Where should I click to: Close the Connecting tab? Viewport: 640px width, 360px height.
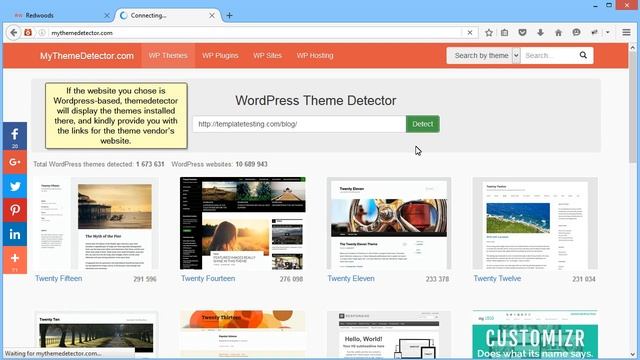point(212,16)
